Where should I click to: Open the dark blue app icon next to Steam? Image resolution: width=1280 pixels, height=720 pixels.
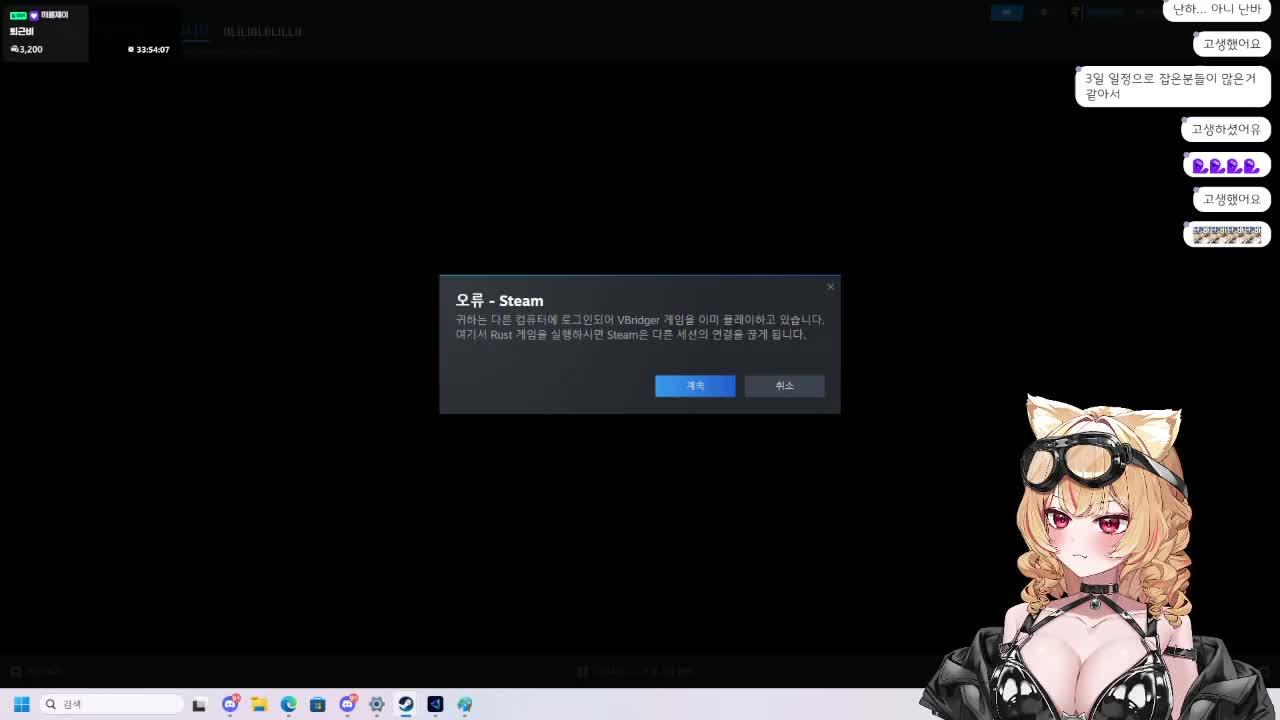tap(435, 704)
